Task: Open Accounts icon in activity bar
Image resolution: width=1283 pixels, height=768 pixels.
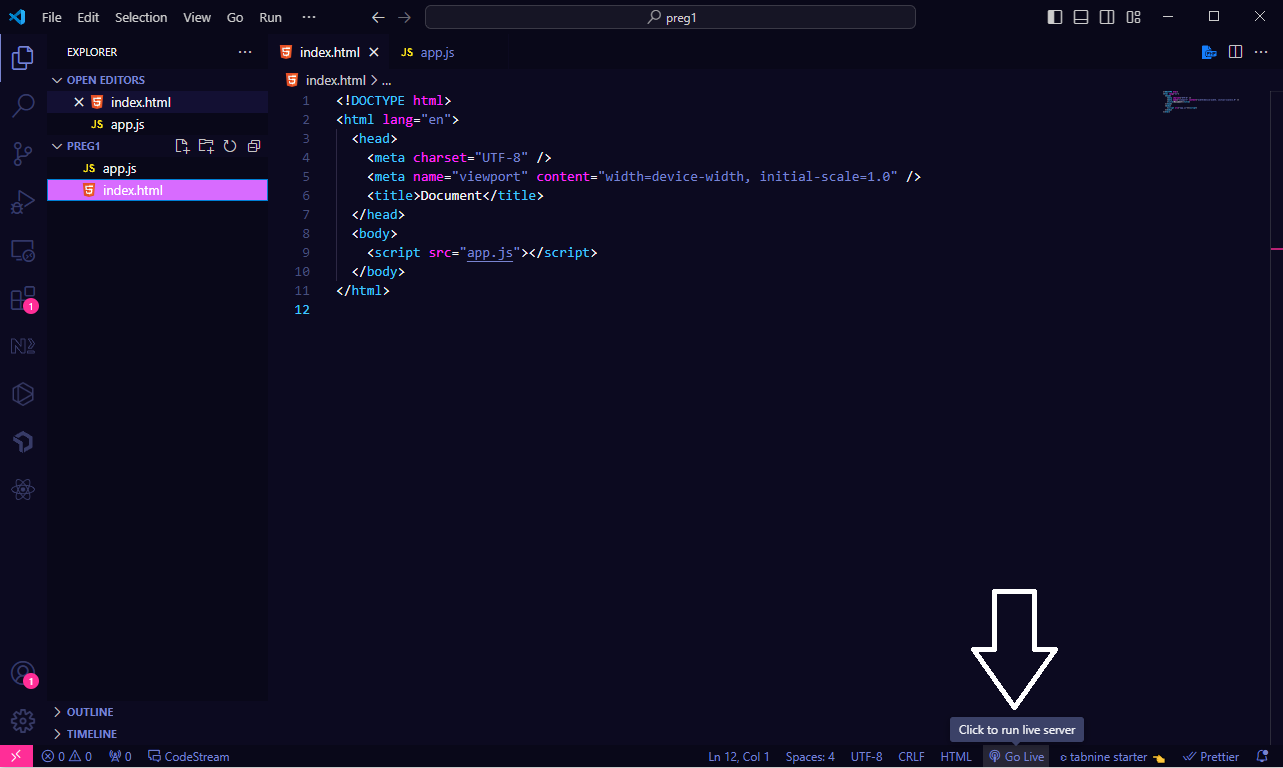Action: (x=22, y=673)
